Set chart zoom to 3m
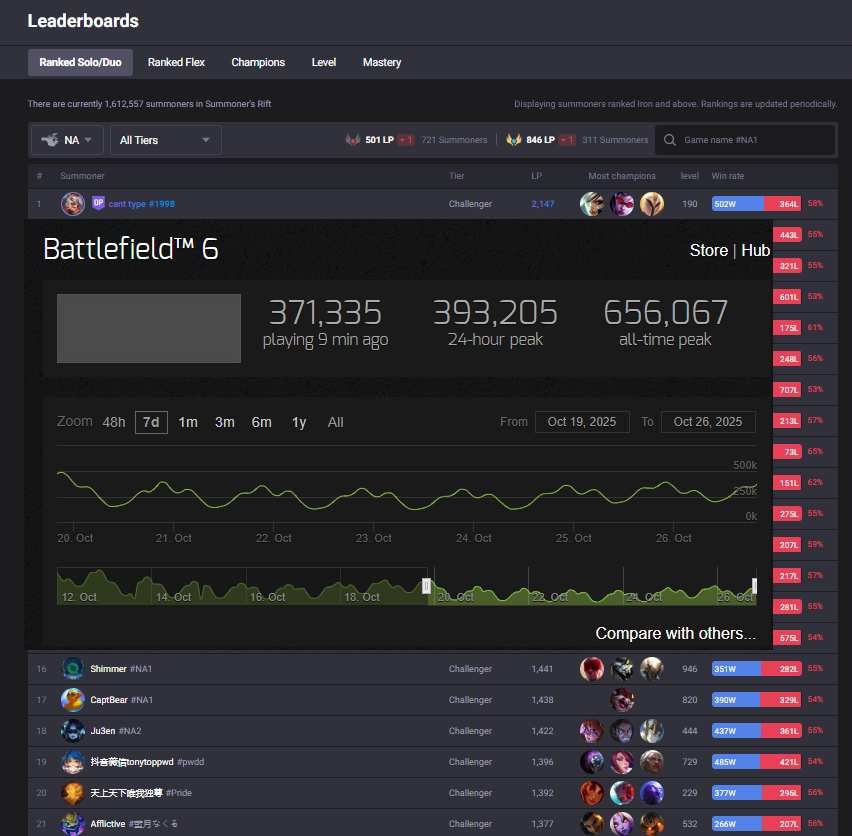The image size is (852, 836). pos(224,422)
